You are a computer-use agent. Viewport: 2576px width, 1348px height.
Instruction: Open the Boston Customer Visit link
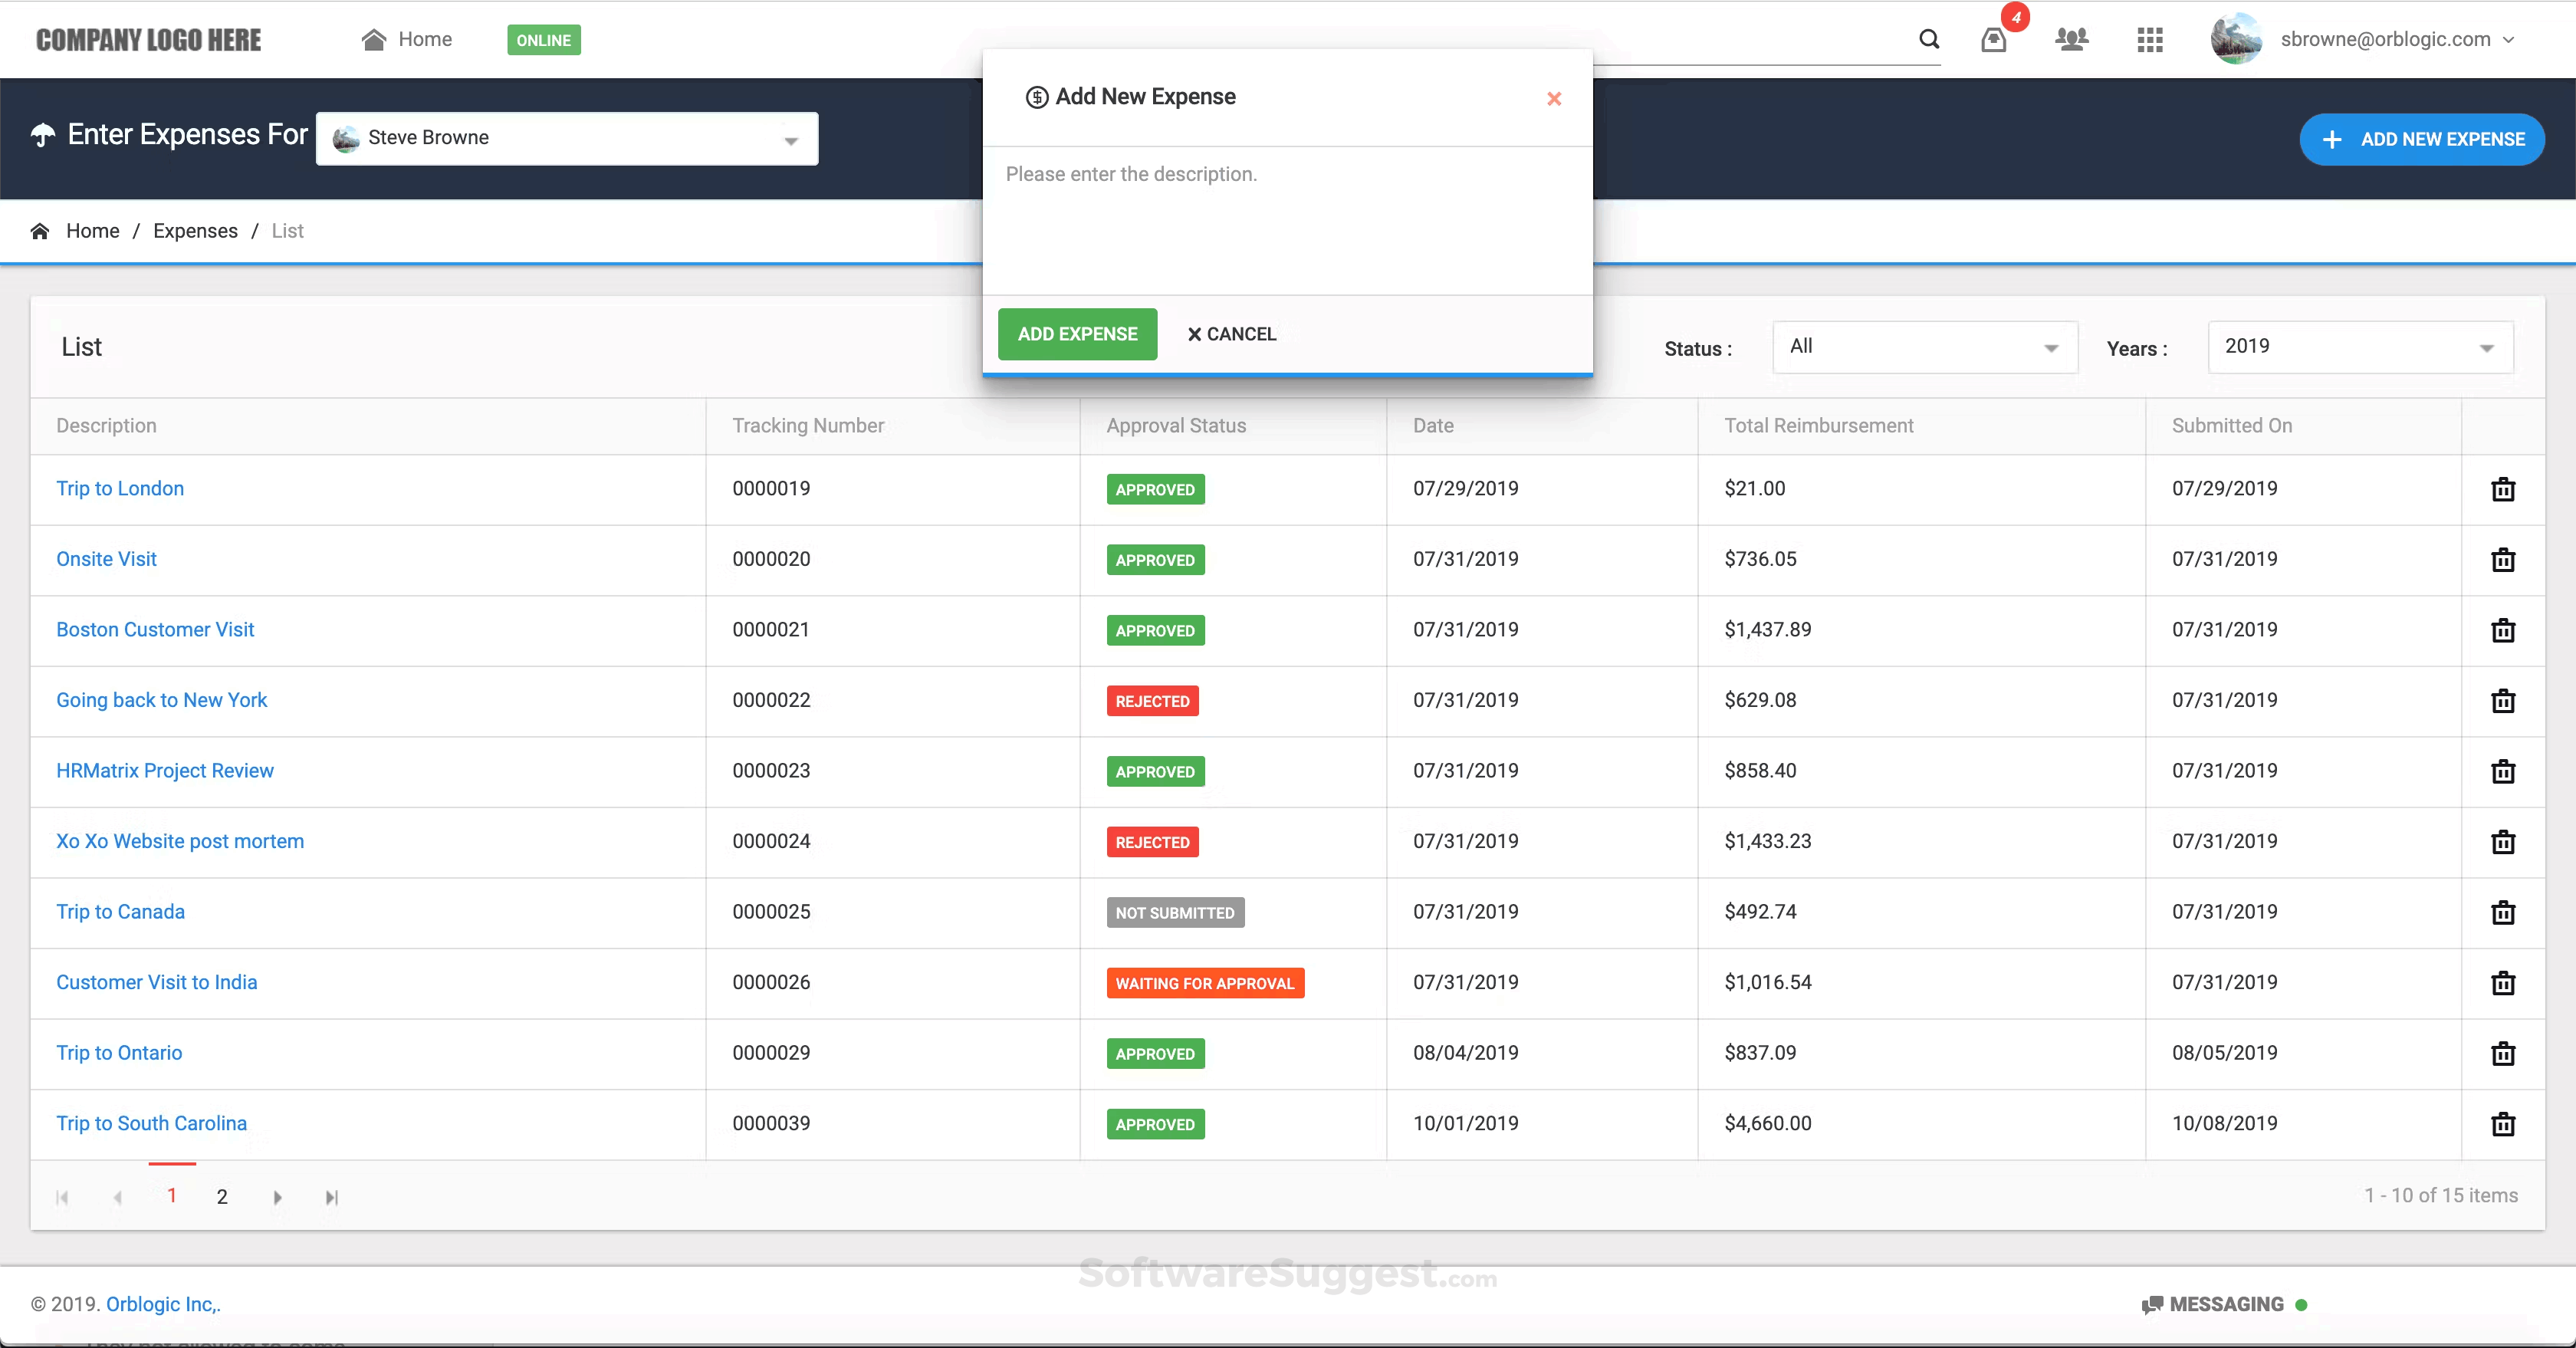(x=155, y=630)
